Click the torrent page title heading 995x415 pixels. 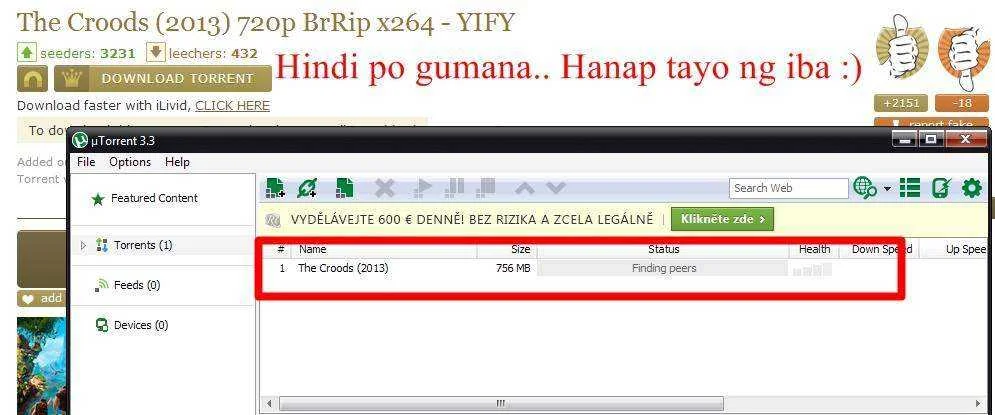tap(265, 23)
